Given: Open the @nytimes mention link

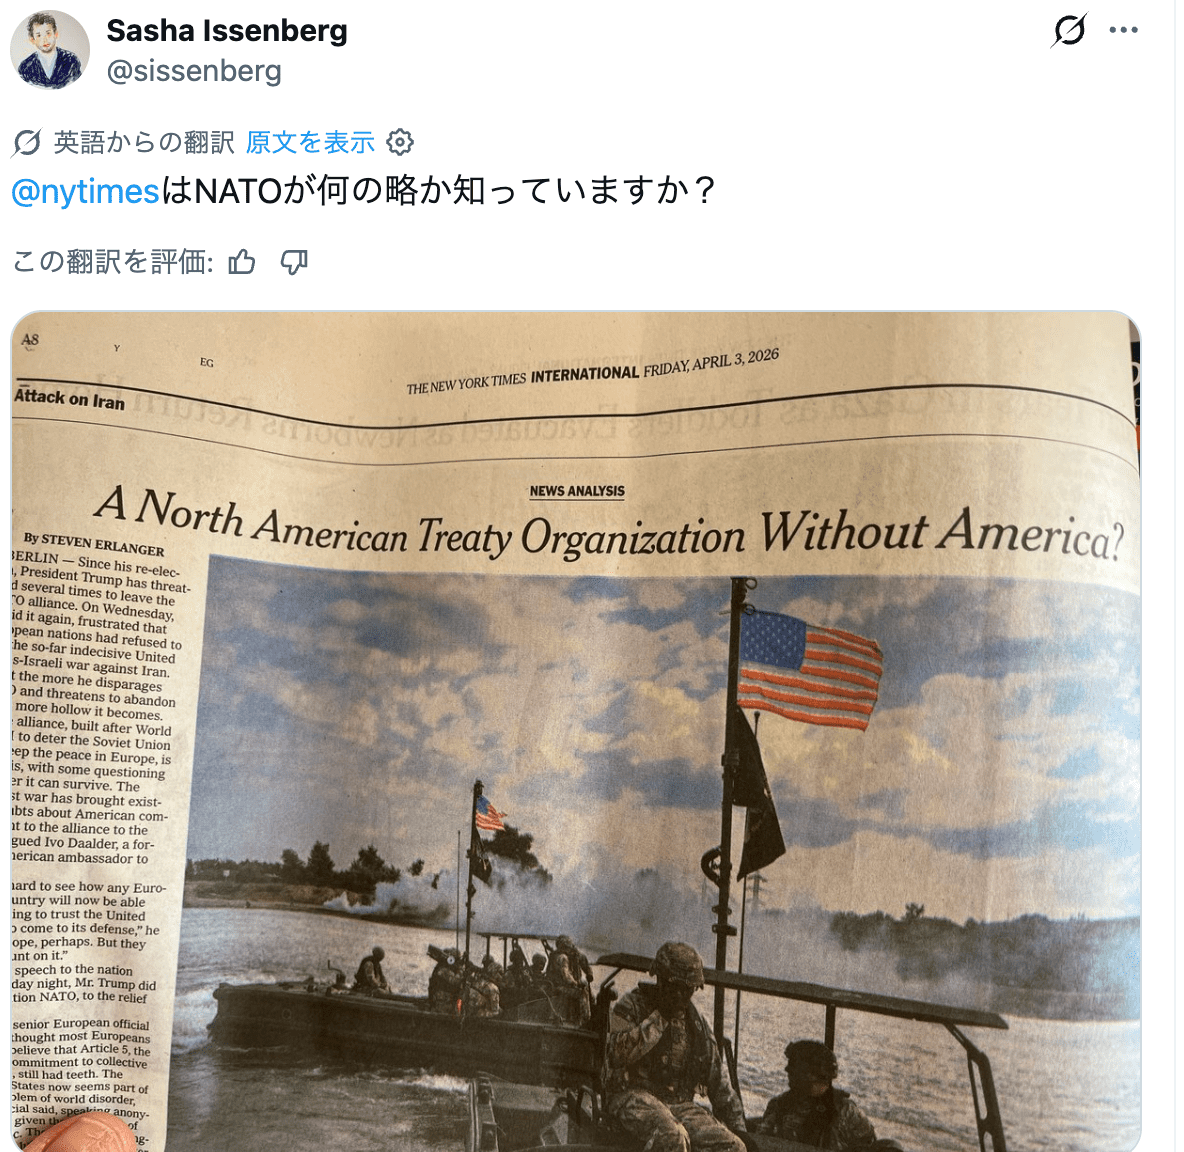Looking at the screenshot, I should (x=85, y=191).
